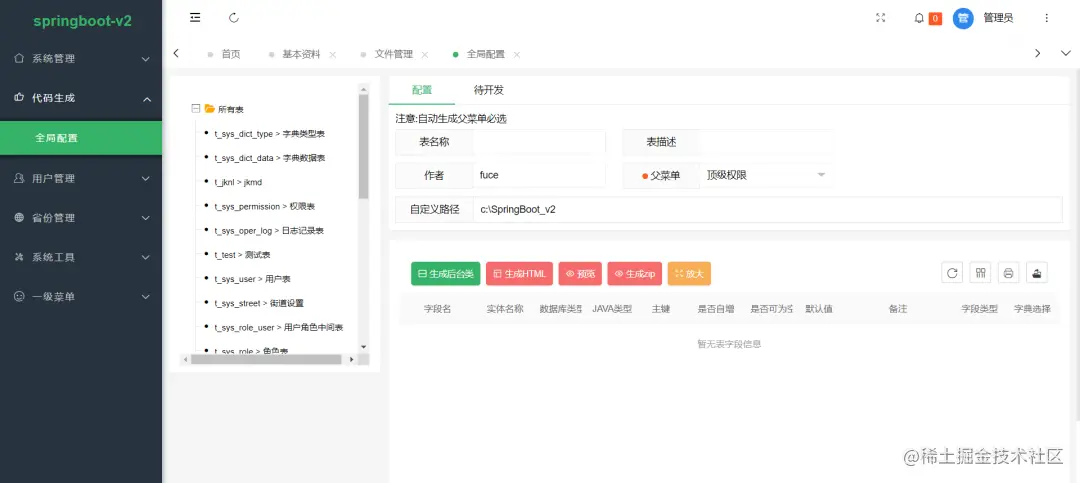Select t_sys_oper_log 日志记录表 in tree

[x=269, y=231]
